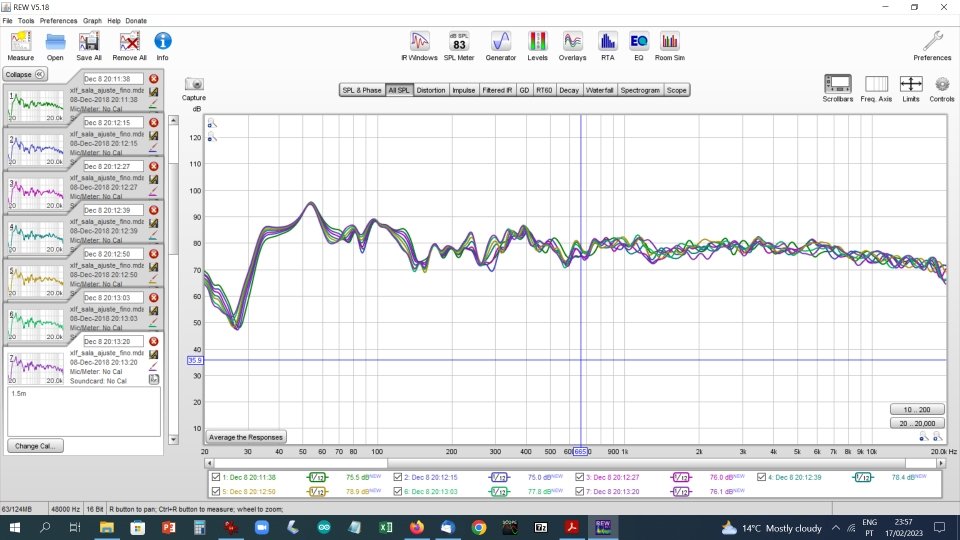Click name field of measurement Dec 8 20:12:39
960x540 pixels.
coord(113,210)
